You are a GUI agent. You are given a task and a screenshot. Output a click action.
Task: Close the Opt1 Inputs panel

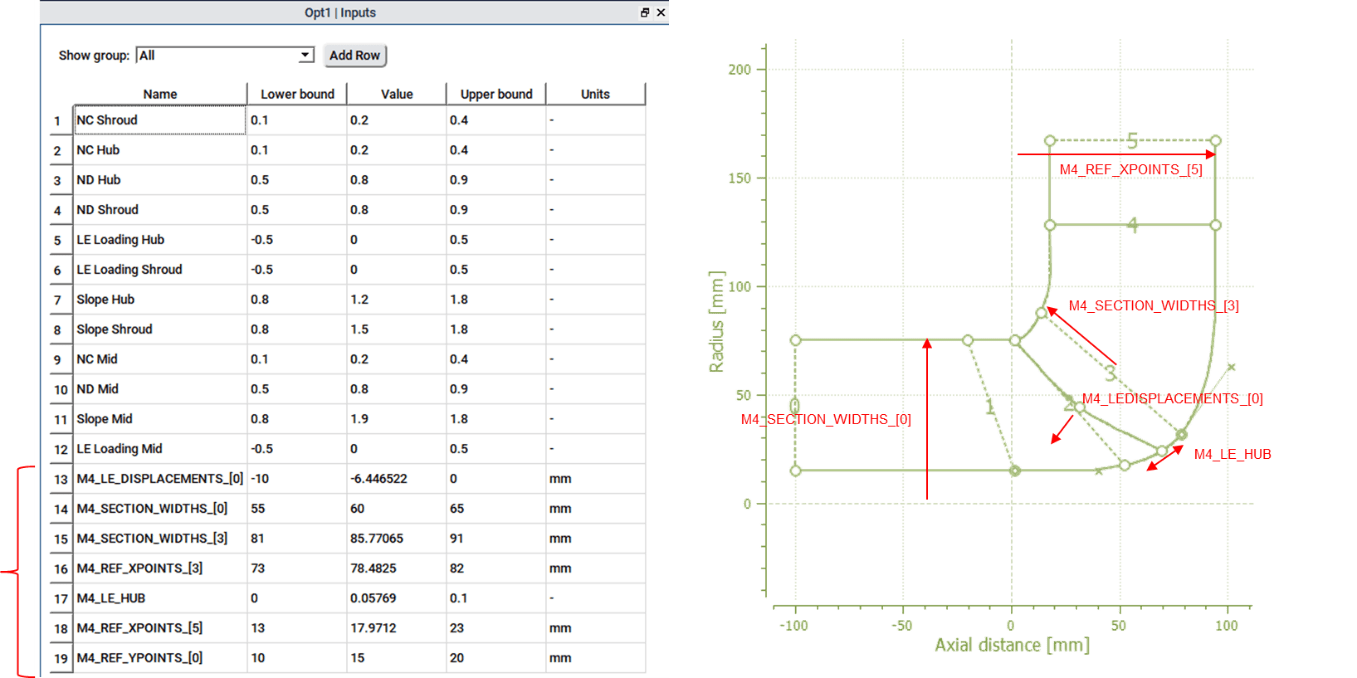coord(660,13)
